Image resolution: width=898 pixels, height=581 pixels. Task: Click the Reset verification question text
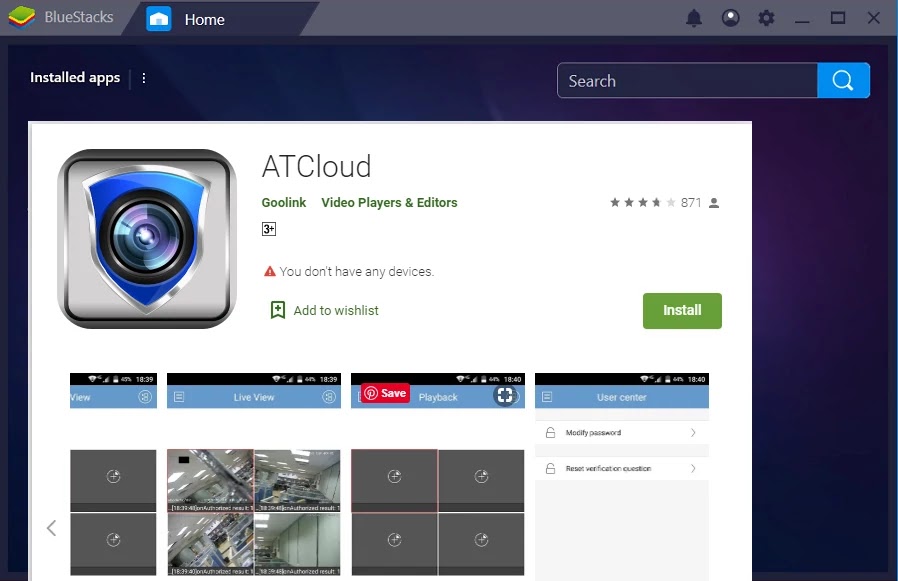coord(608,469)
